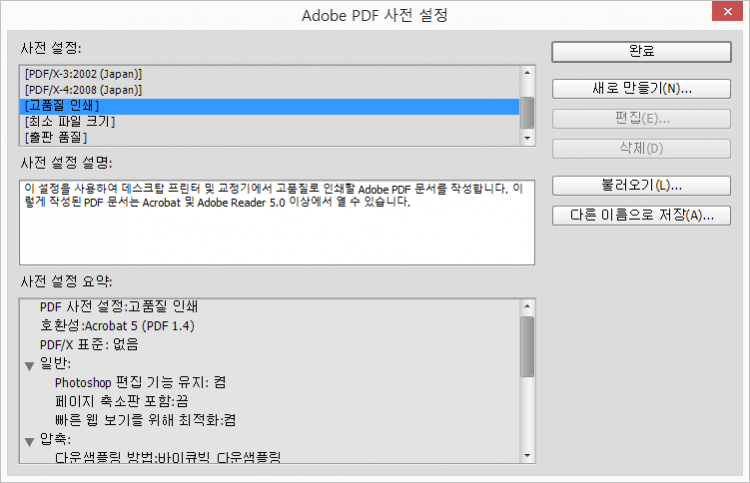This screenshot has width=750, height=483.
Task: Select the [PDF/X-3:2002 (Japan)] preset
Action: [84, 74]
